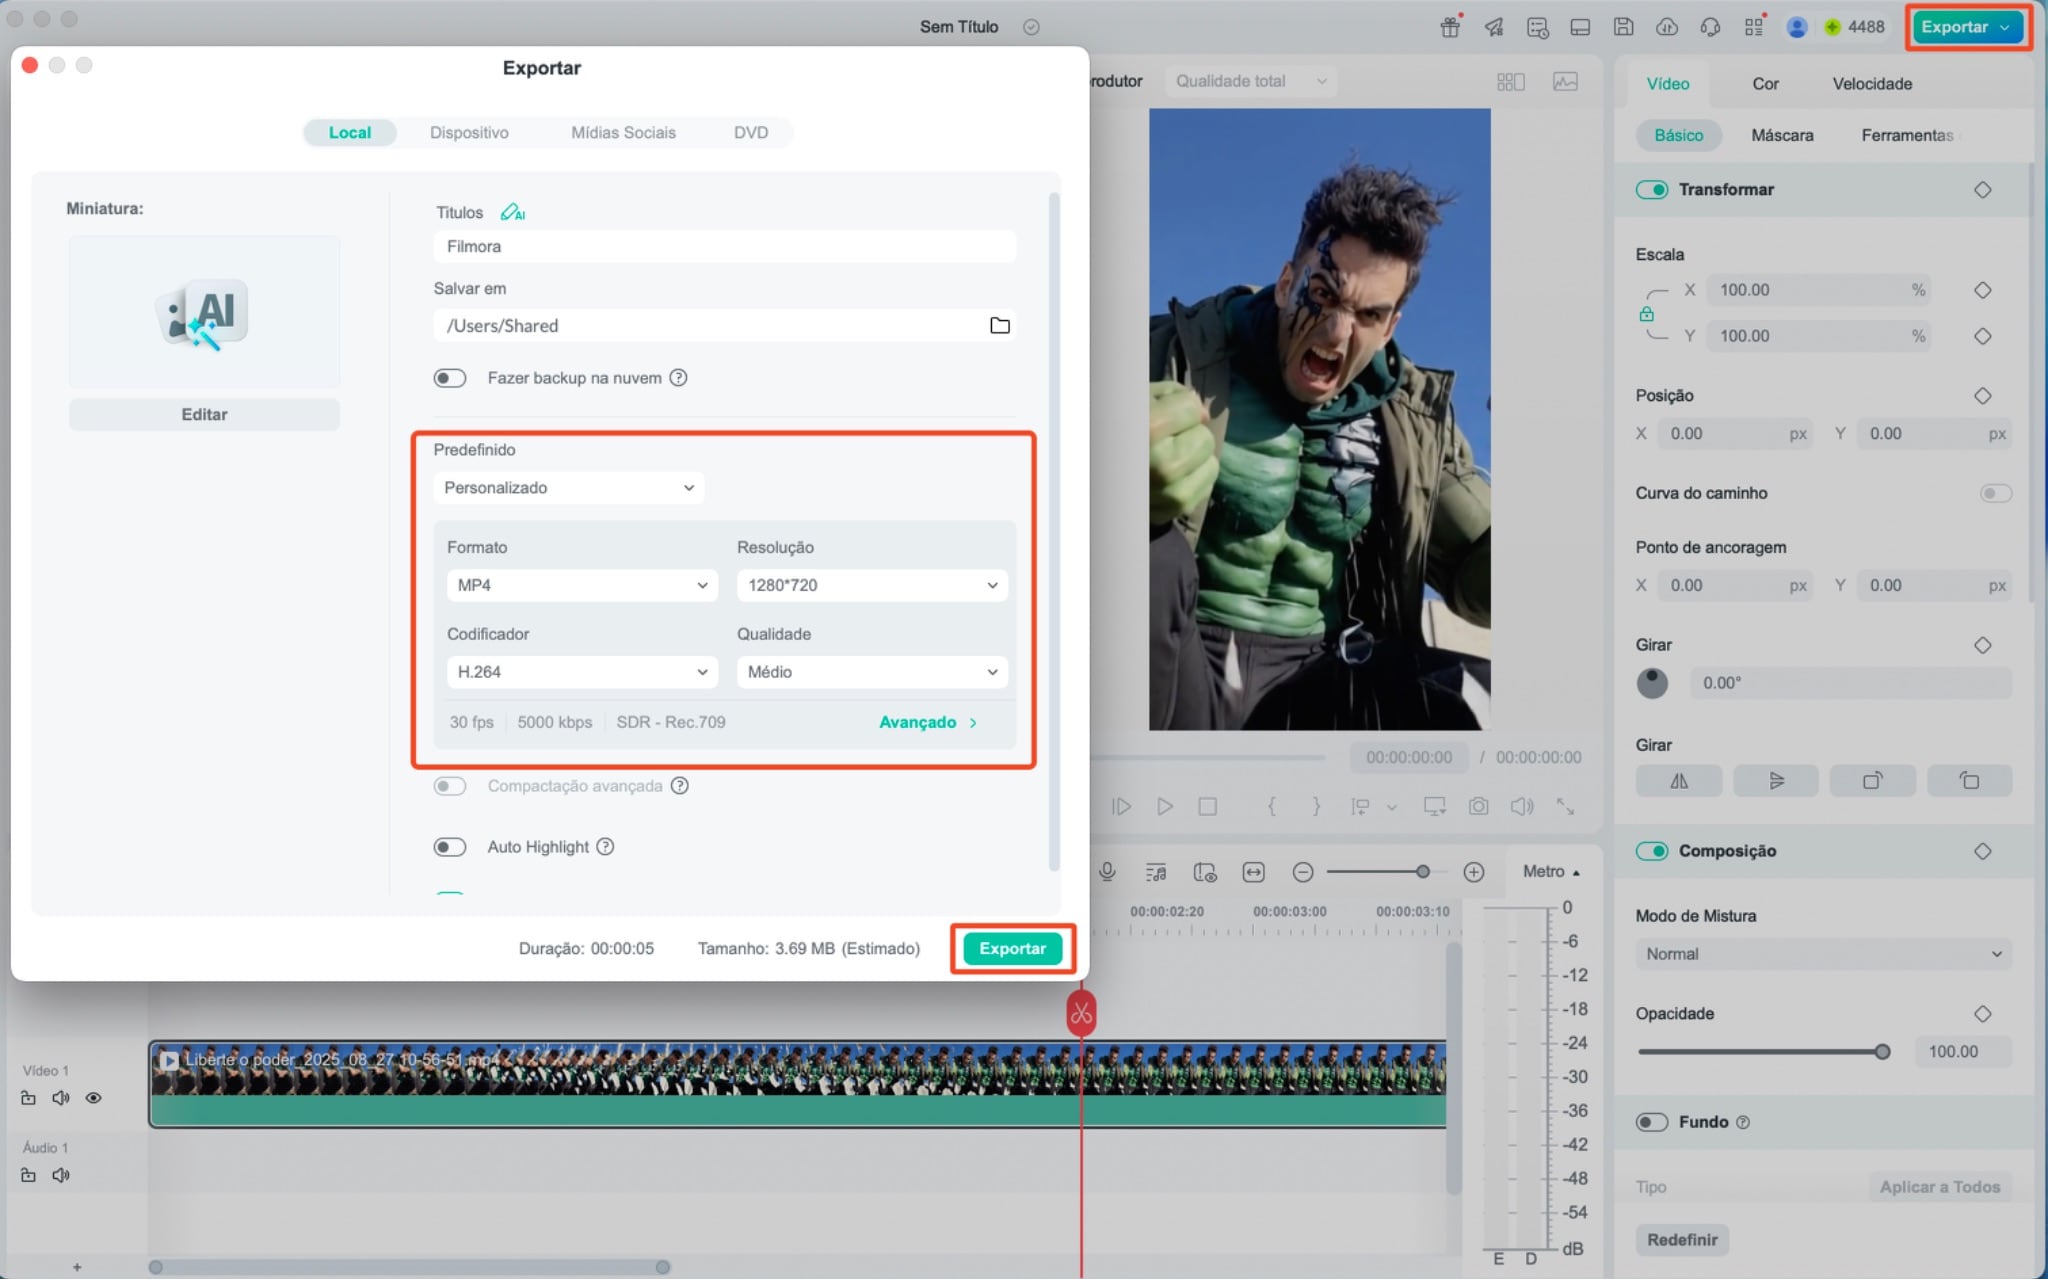Click the paper plane send icon
Image resolution: width=2048 pixels, height=1279 pixels.
coord(1493,27)
